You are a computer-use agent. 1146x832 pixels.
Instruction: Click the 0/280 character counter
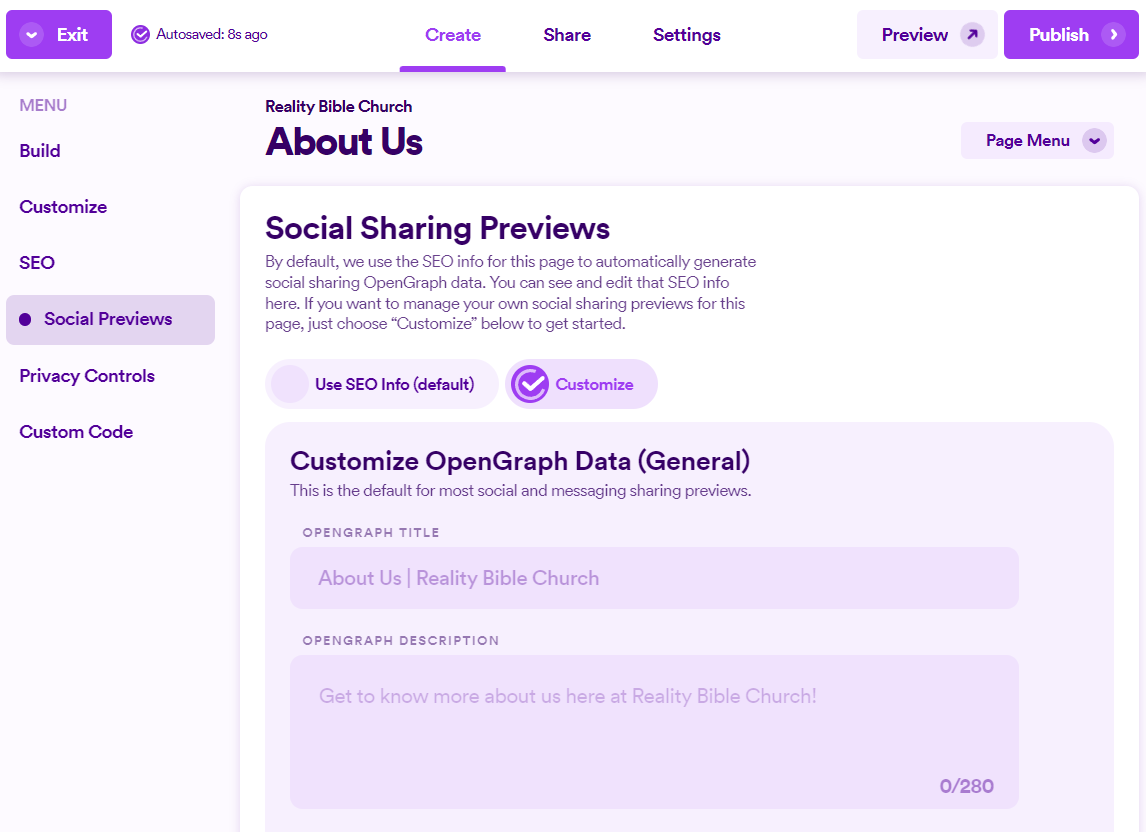click(966, 786)
